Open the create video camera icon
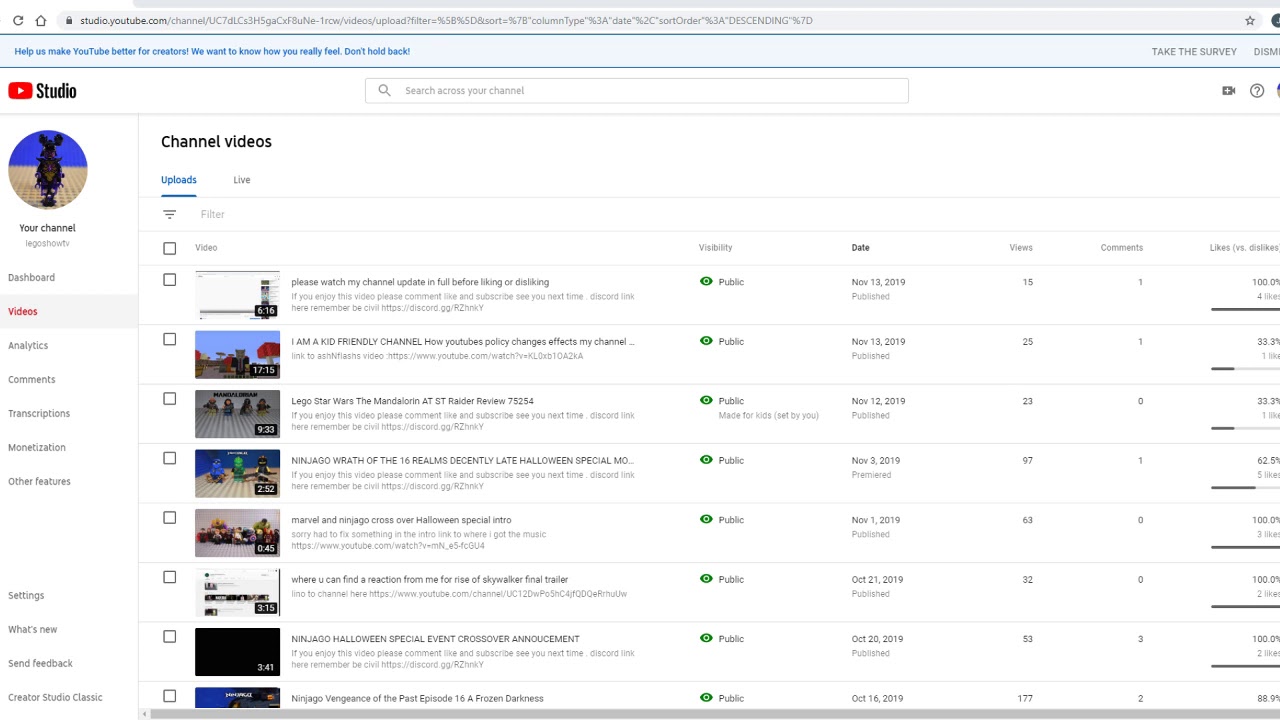 [1229, 91]
